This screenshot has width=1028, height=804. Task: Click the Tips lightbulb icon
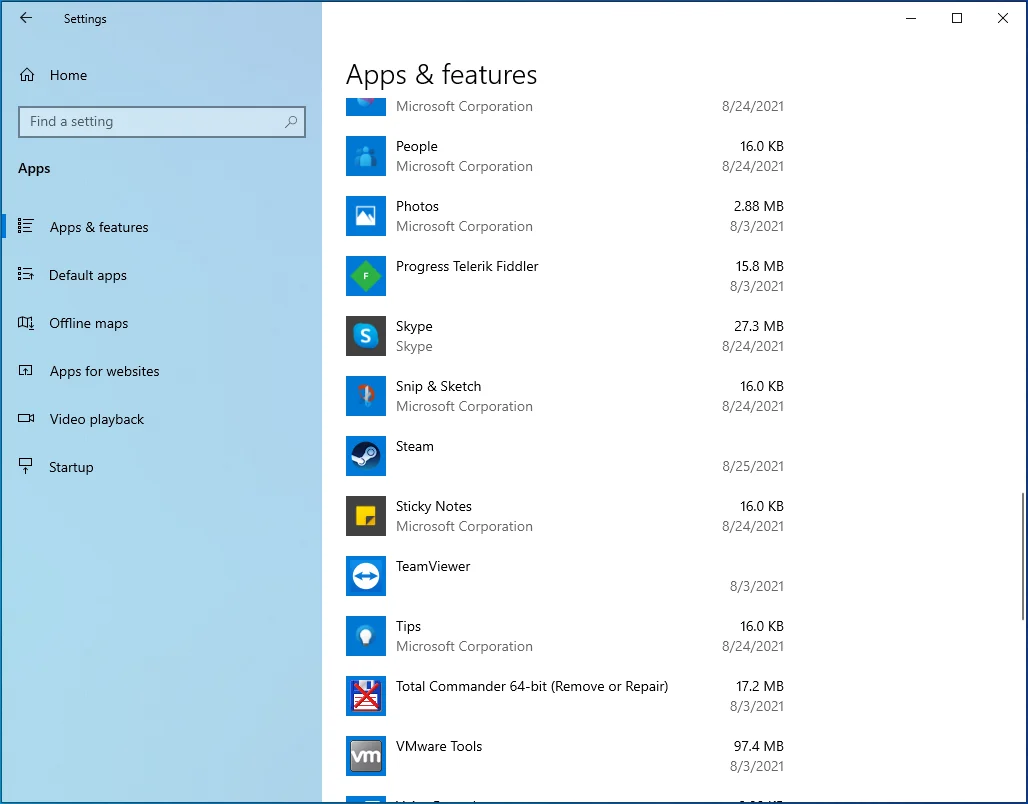pyautogui.click(x=366, y=636)
